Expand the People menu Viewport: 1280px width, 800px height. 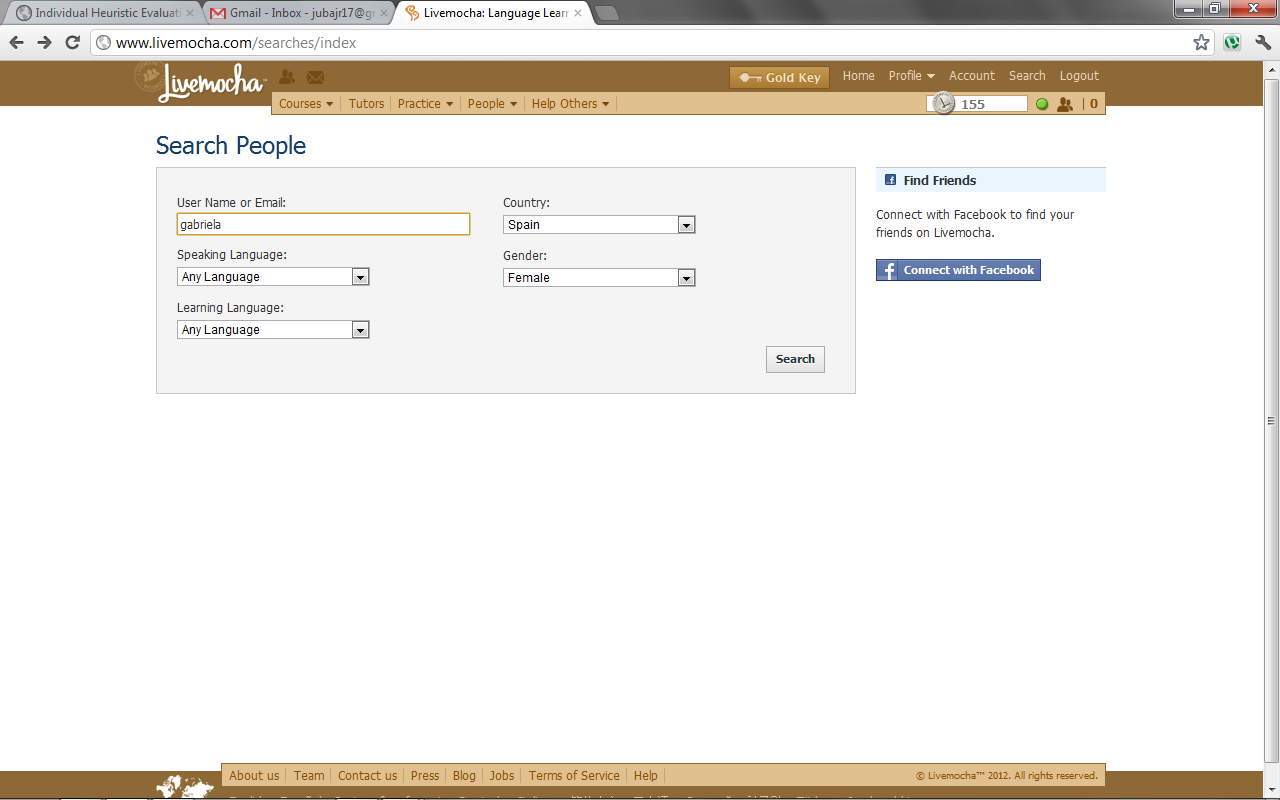[x=492, y=104]
